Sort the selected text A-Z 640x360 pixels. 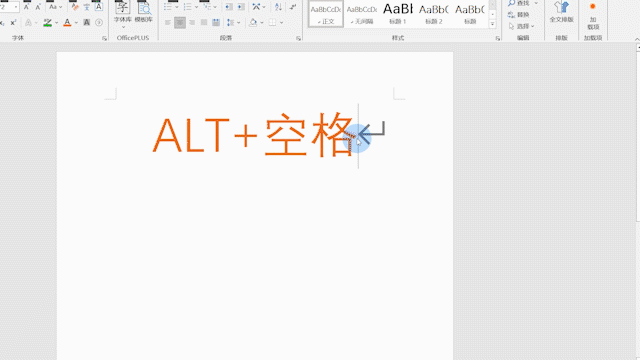coord(278,7)
